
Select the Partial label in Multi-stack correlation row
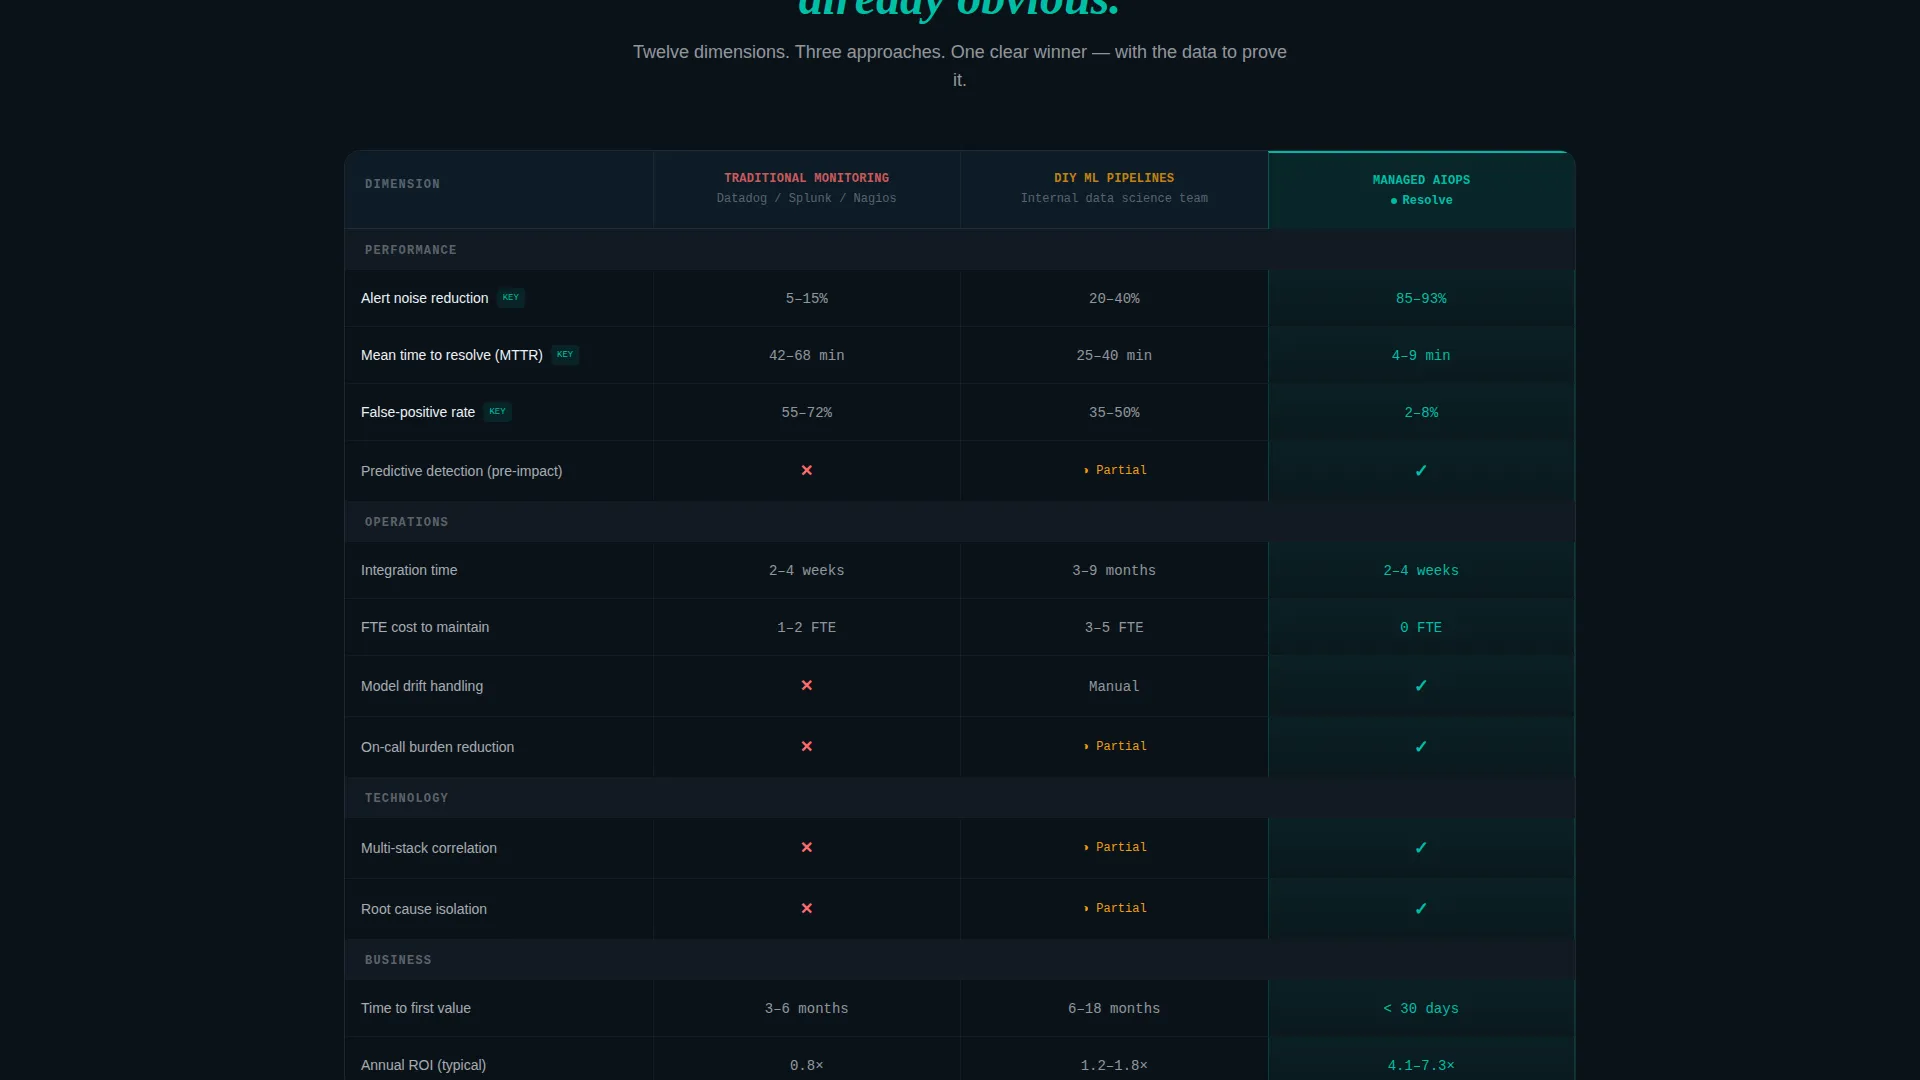(x=1114, y=847)
